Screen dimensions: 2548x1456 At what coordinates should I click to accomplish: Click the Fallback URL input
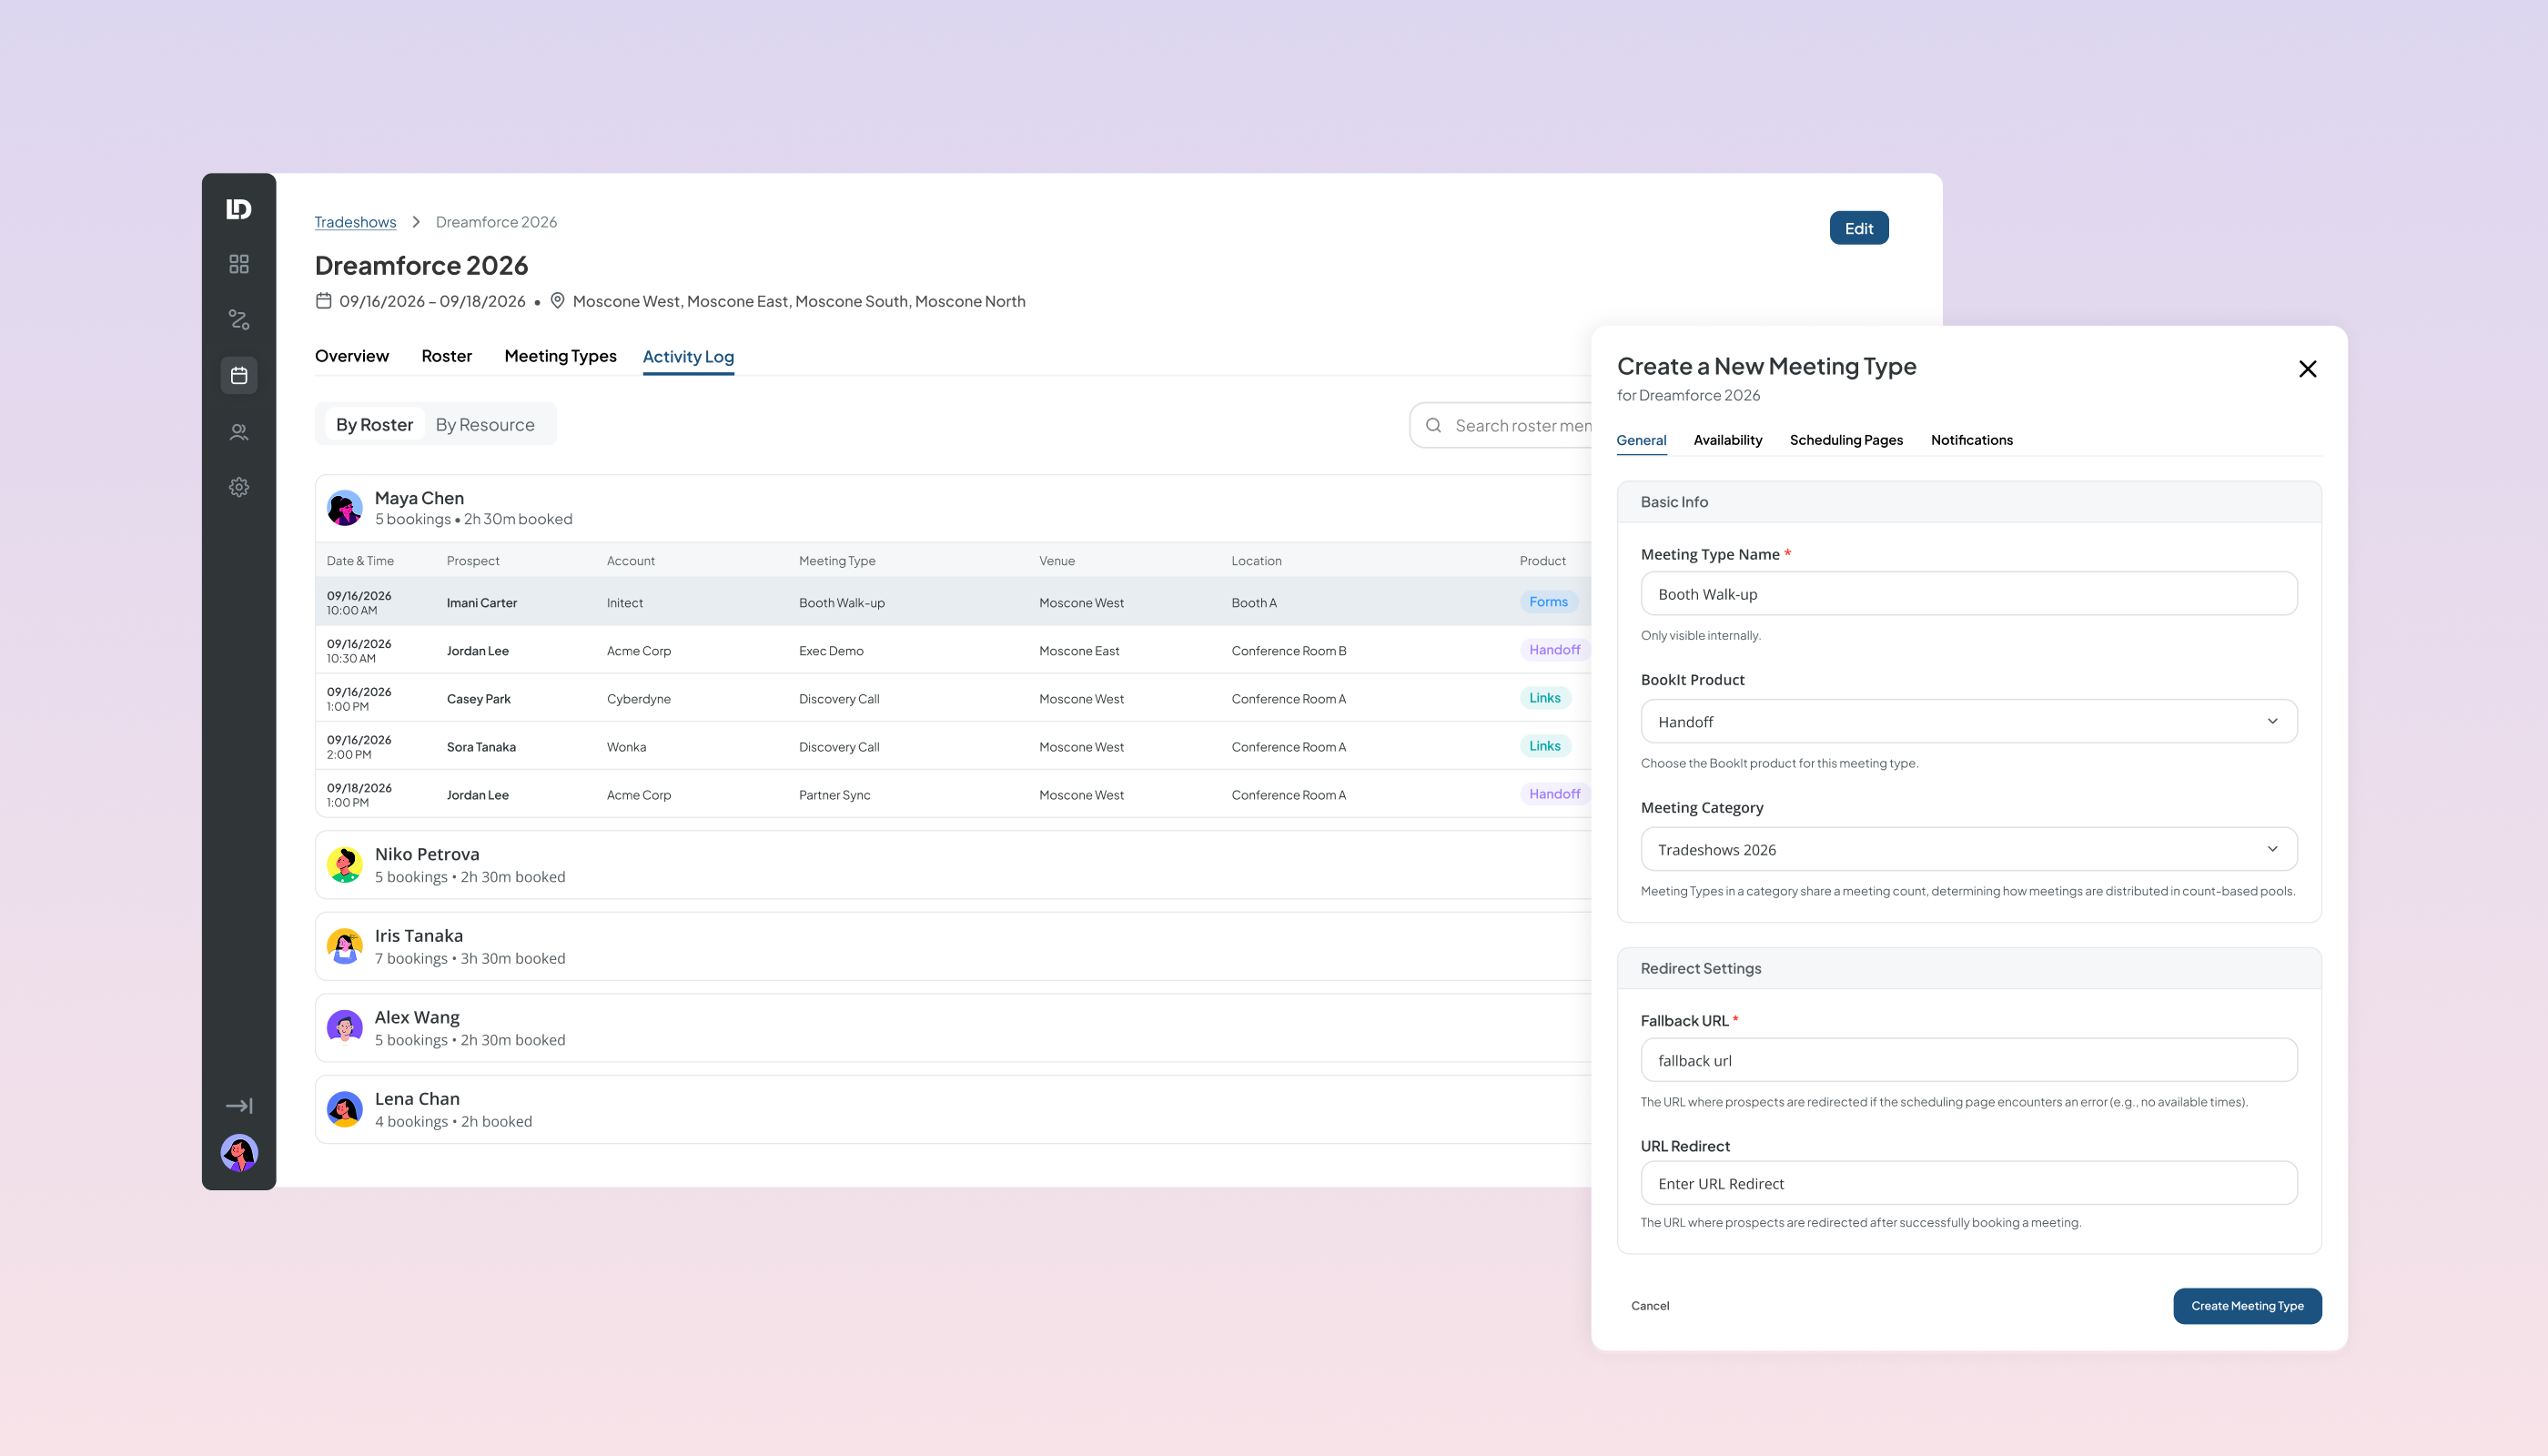(x=1968, y=1060)
